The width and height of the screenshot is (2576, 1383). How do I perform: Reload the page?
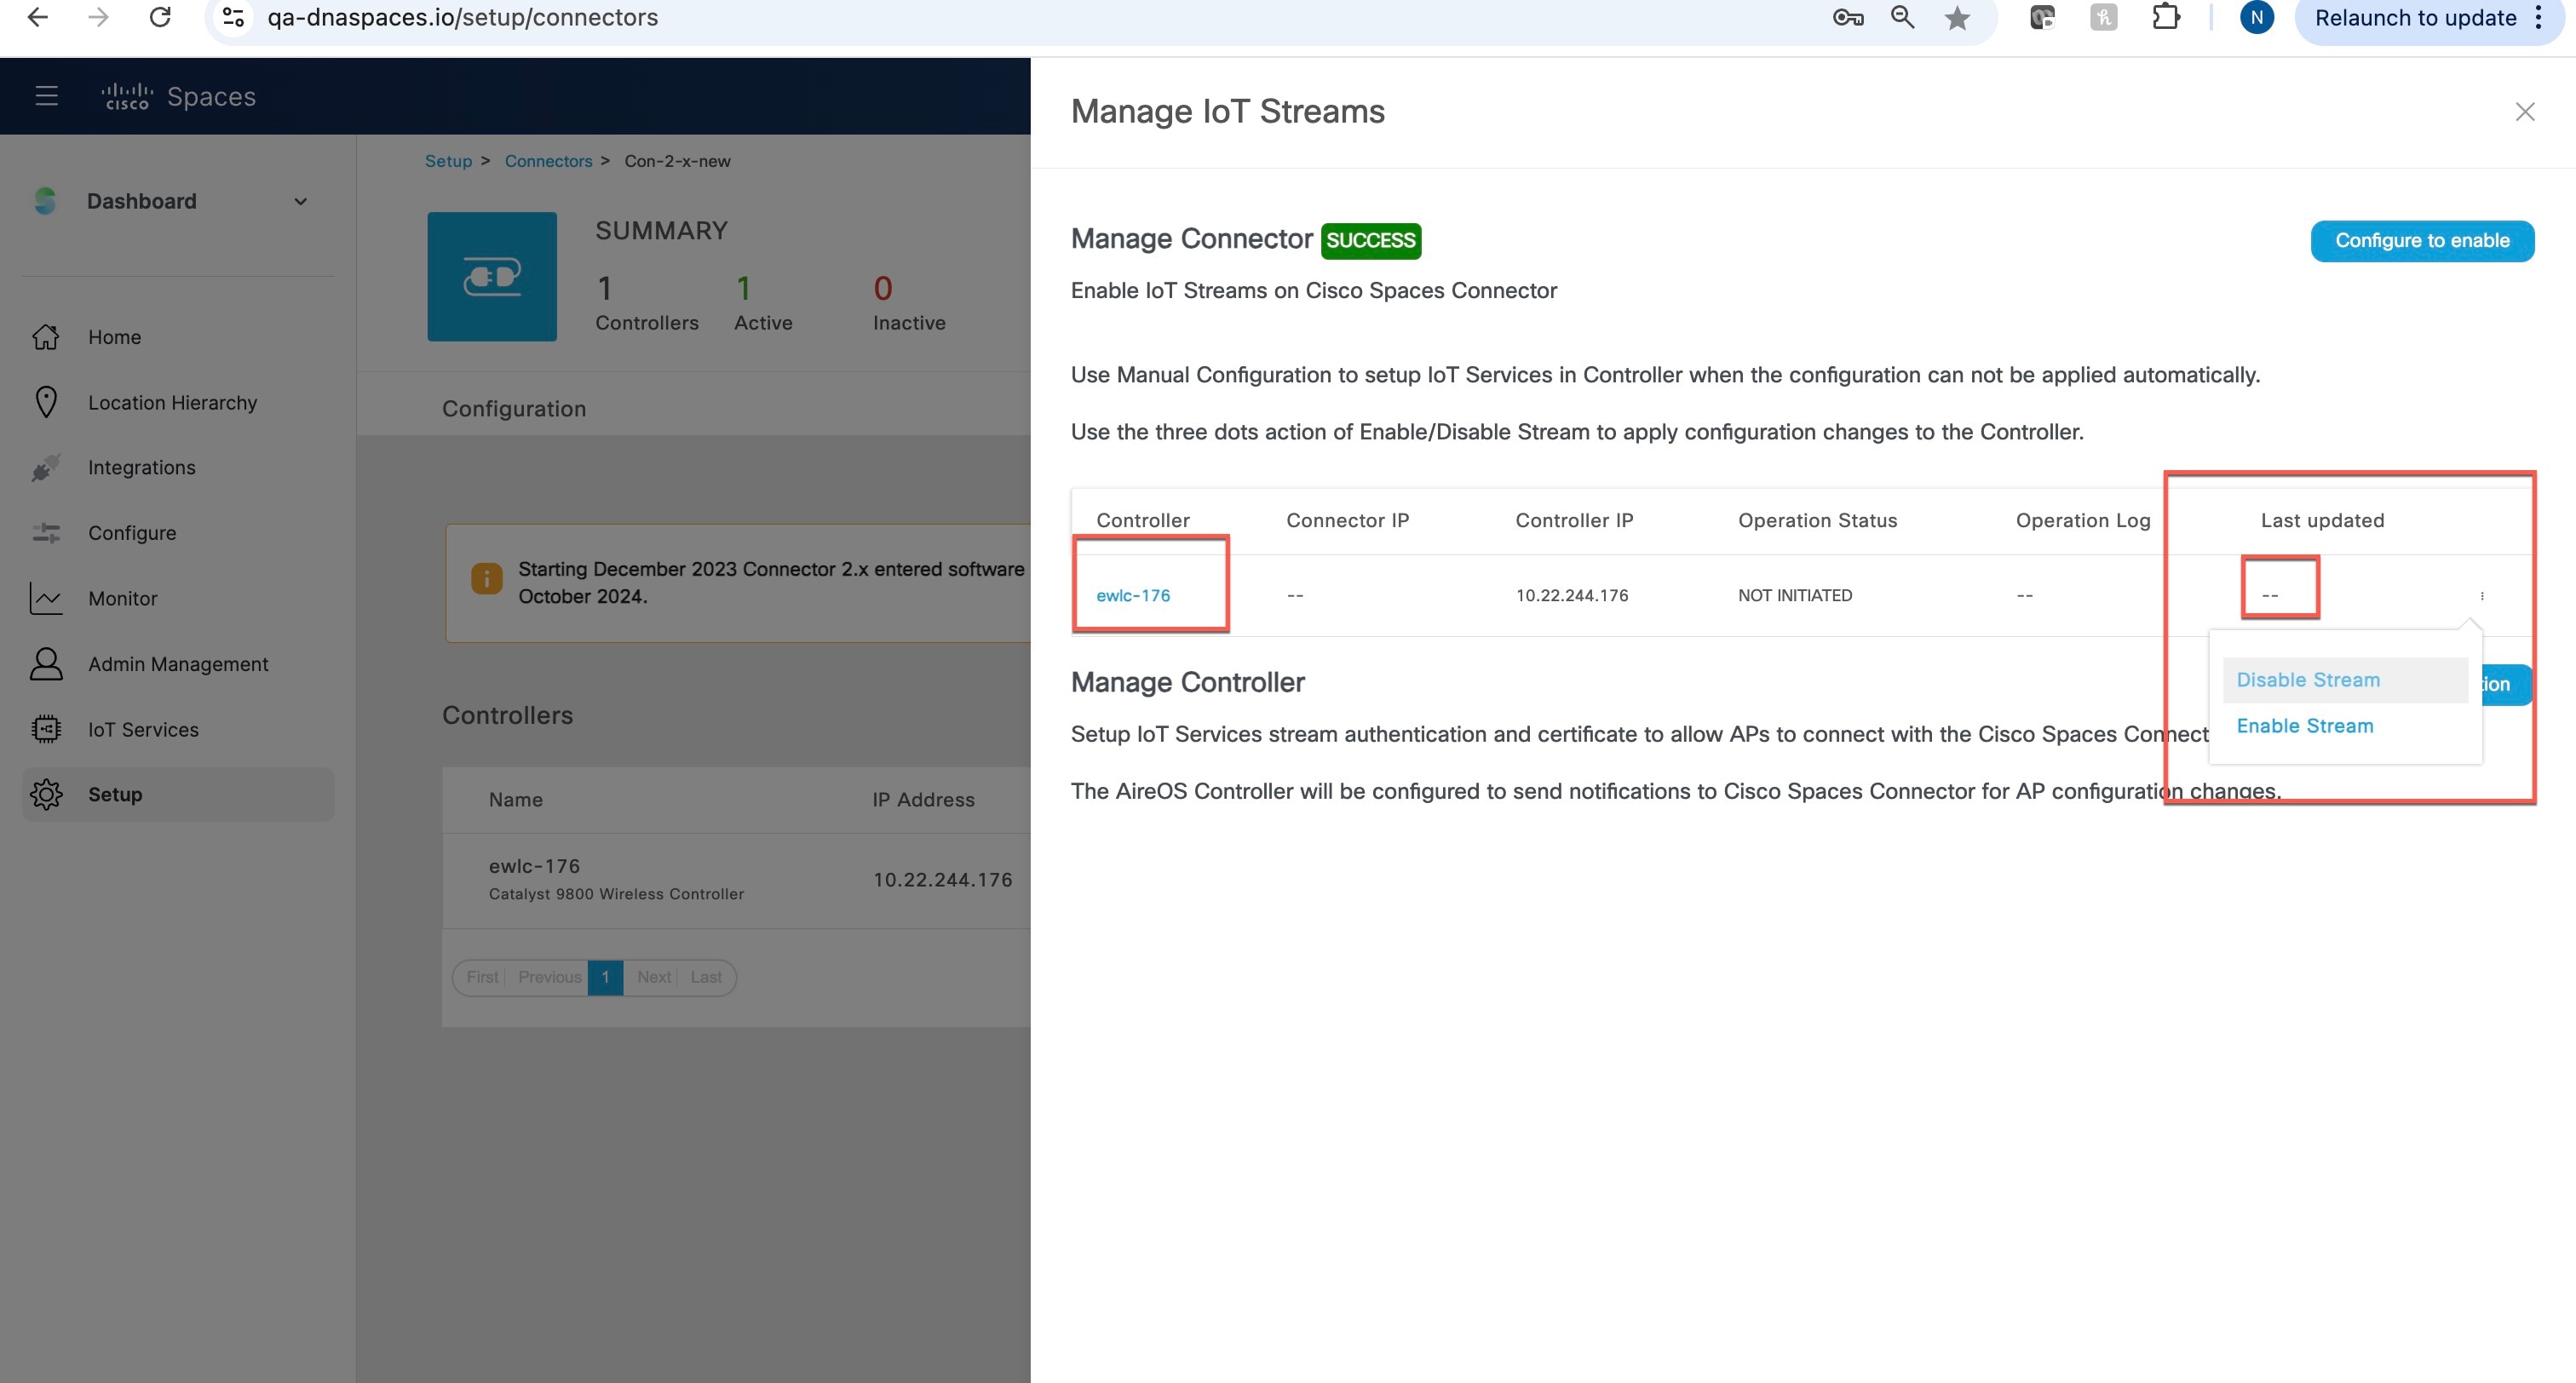(160, 17)
